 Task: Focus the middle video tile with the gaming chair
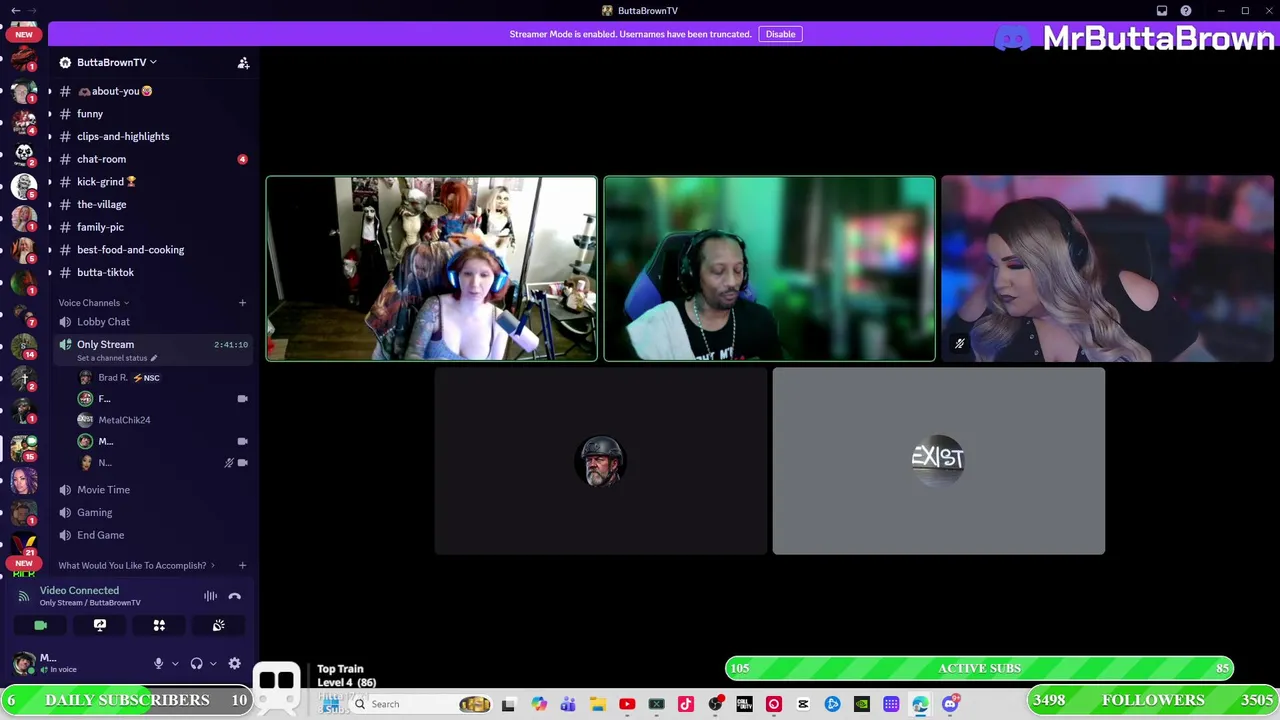[x=769, y=268]
